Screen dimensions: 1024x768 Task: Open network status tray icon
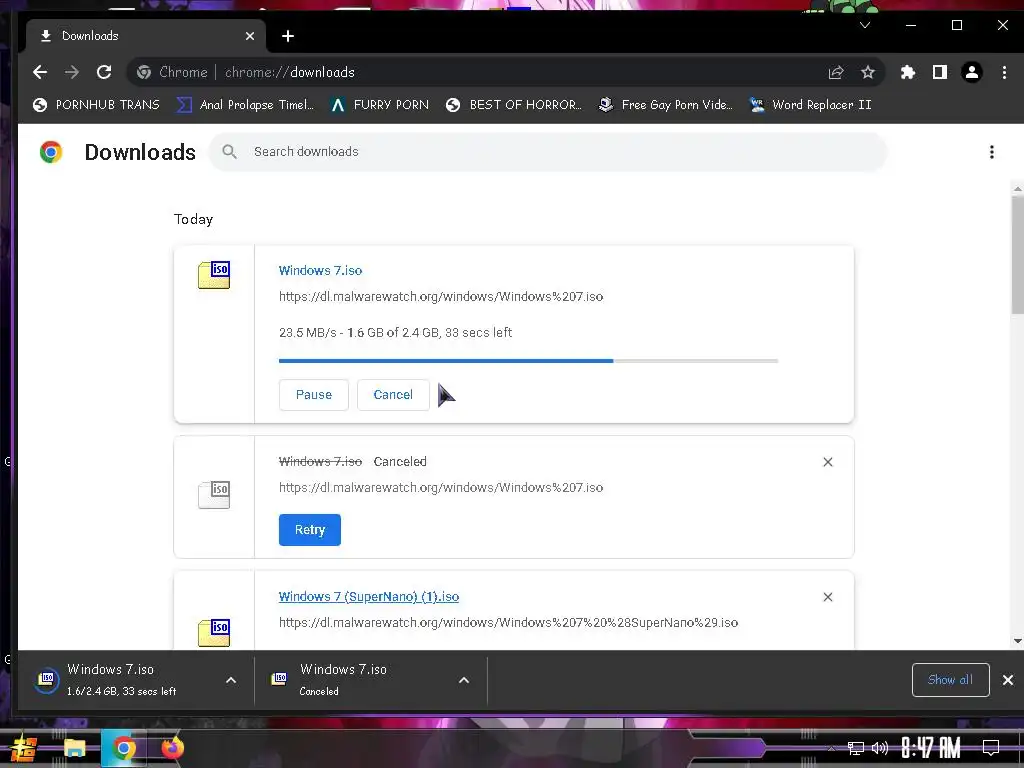pos(856,748)
